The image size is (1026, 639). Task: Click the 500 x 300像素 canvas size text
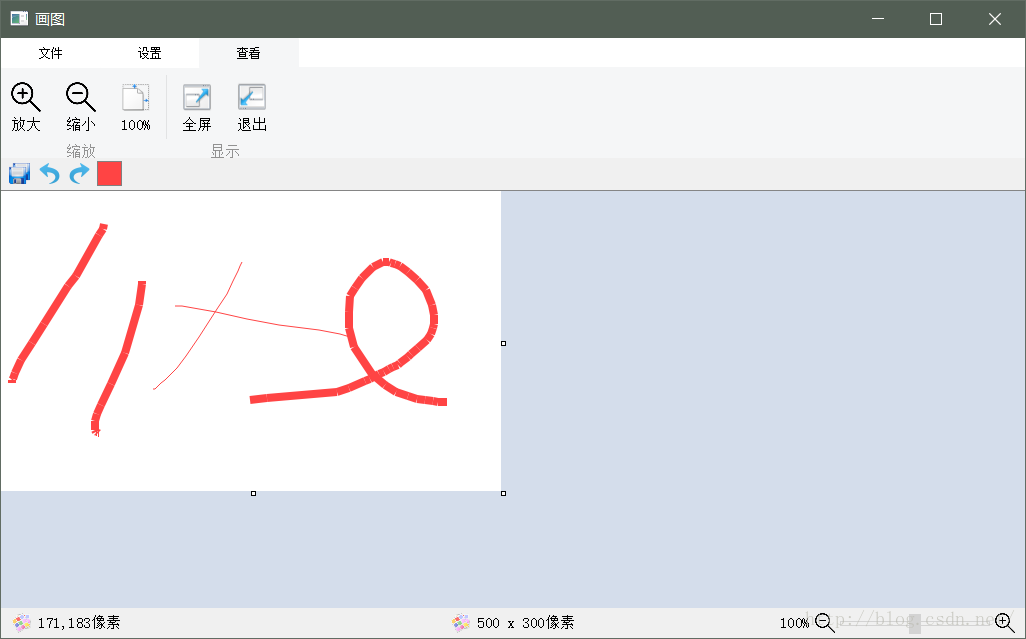click(x=525, y=623)
